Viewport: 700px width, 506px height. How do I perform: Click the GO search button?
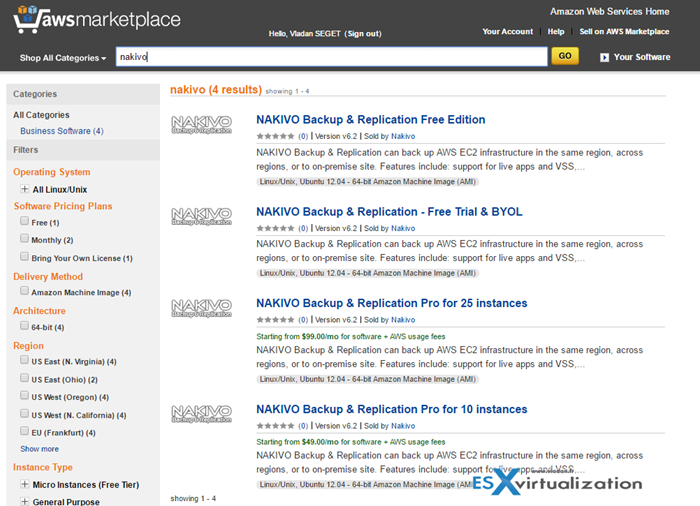tap(565, 56)
